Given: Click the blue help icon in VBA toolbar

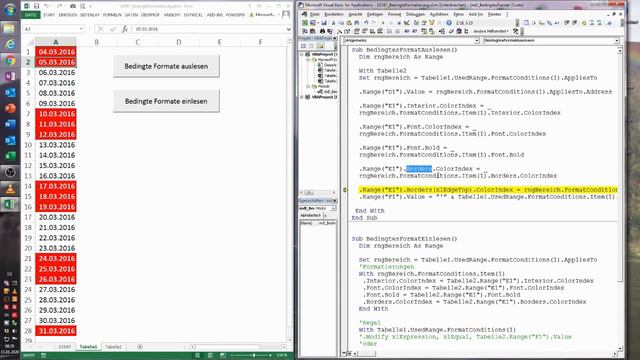Looking at the screenshot, I should click(x=449, y=23).
